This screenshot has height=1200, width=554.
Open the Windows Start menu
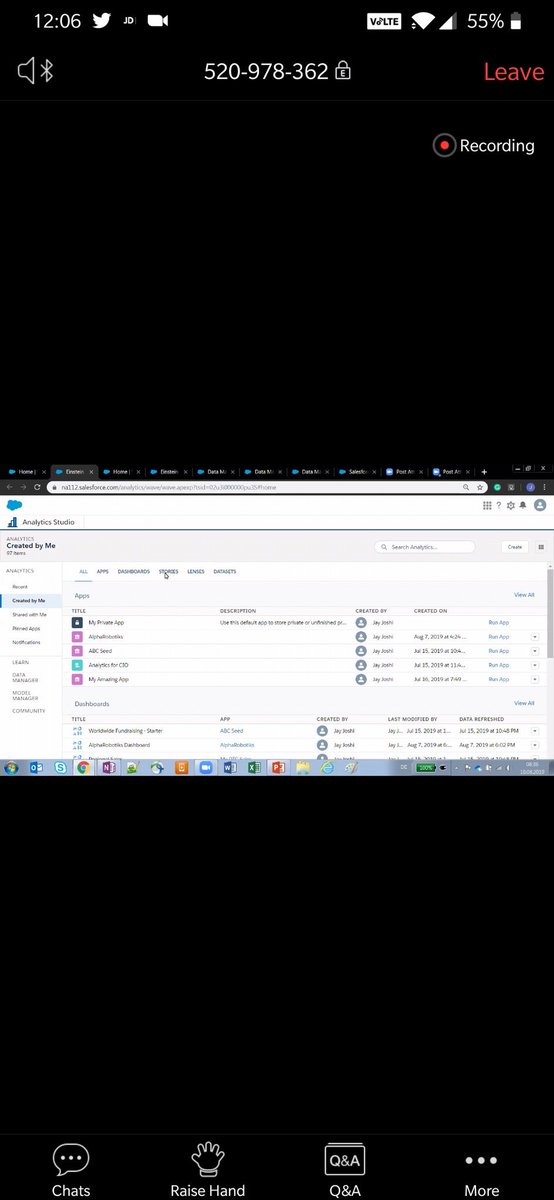tap(11, 768)
